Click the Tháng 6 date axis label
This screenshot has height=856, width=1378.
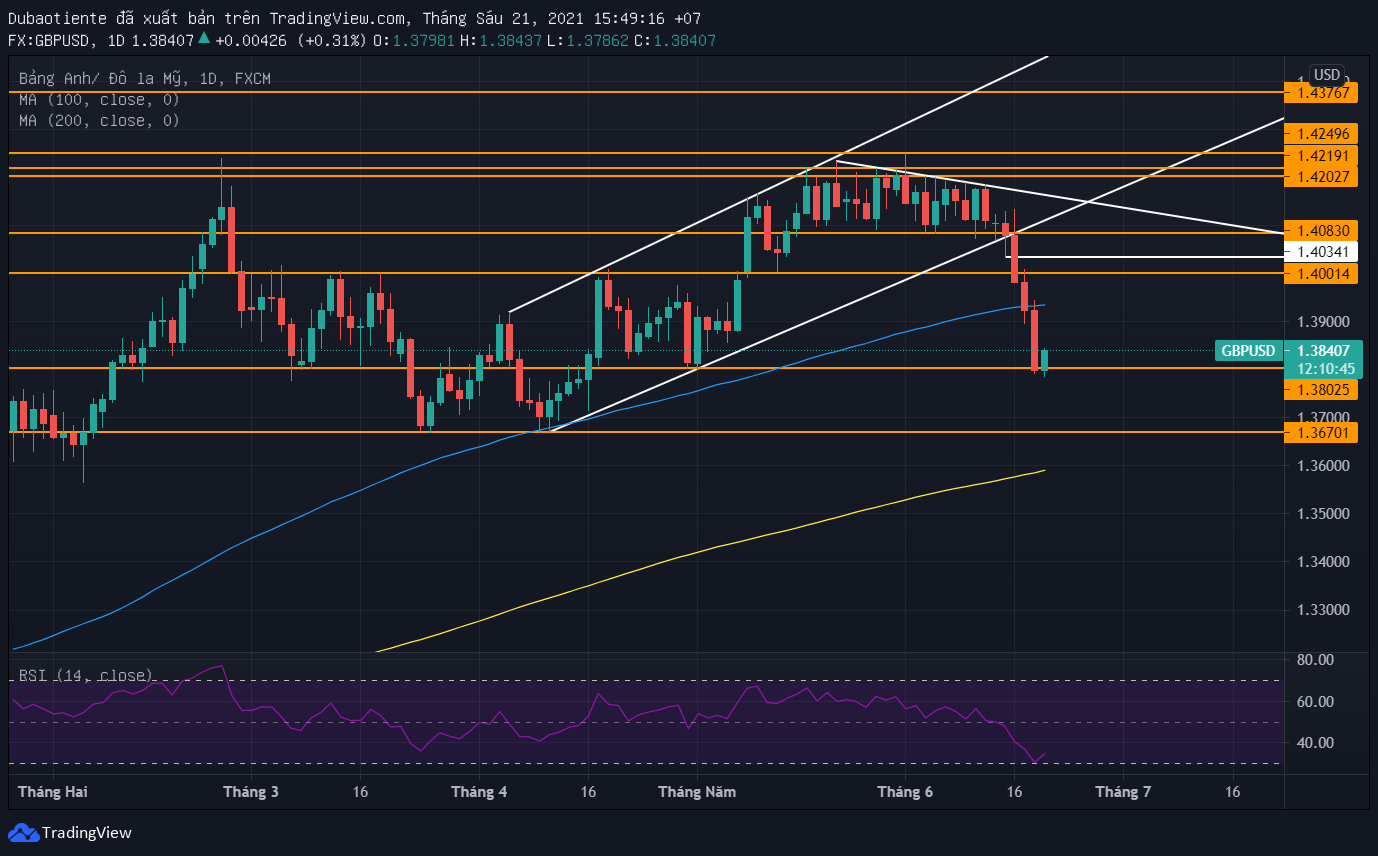pyautogui.click(x=905, y=792)
